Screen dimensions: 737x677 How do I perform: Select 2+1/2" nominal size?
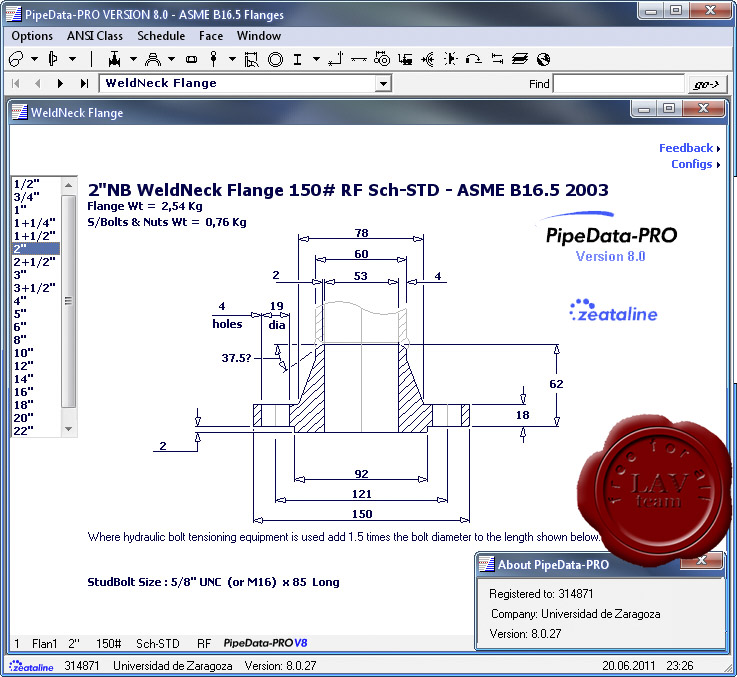coord(36,261)
